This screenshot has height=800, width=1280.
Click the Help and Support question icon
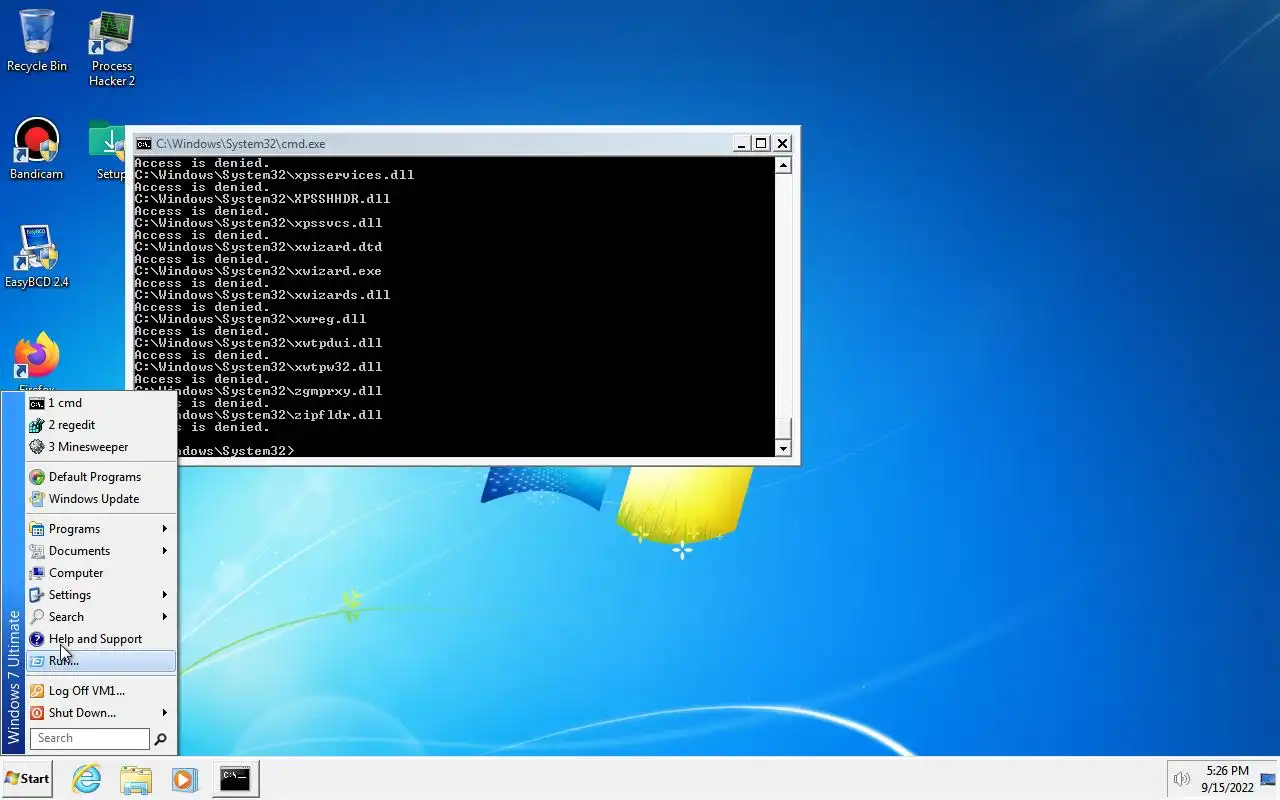pos(37,639)
